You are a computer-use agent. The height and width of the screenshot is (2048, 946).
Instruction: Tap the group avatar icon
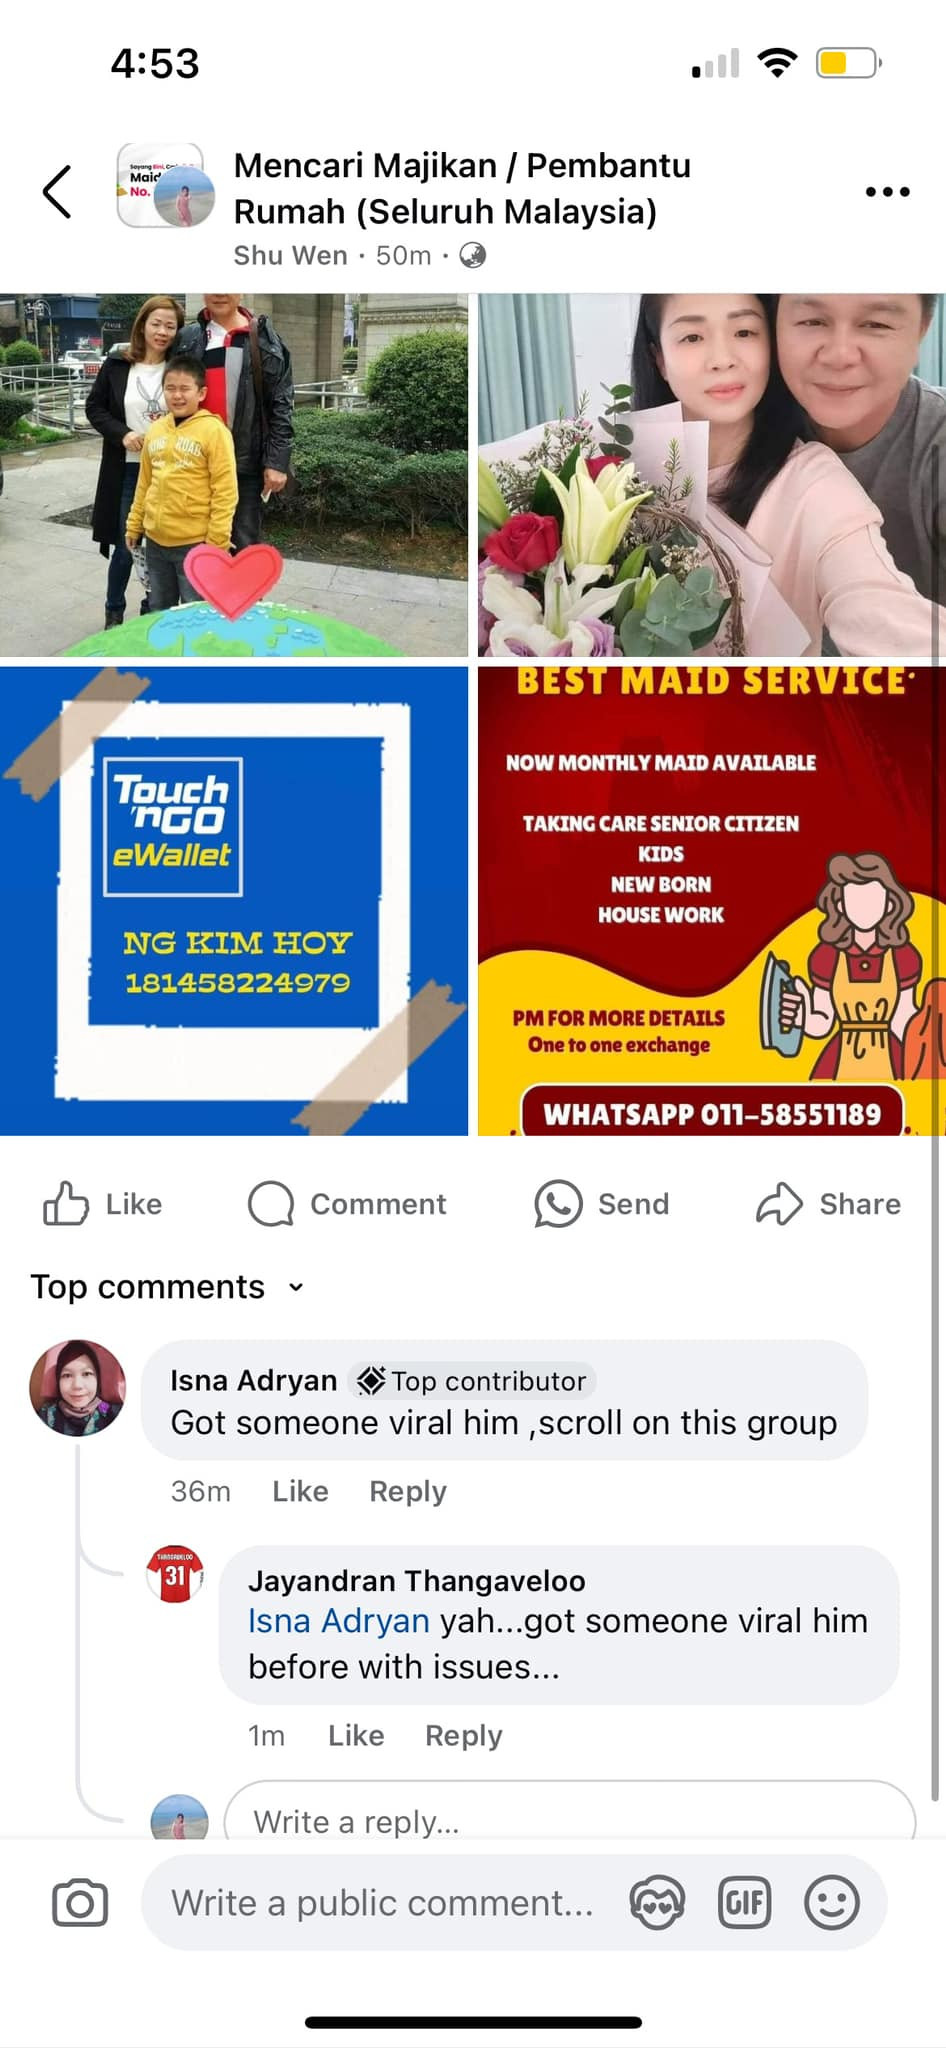(x=166, y=185)
